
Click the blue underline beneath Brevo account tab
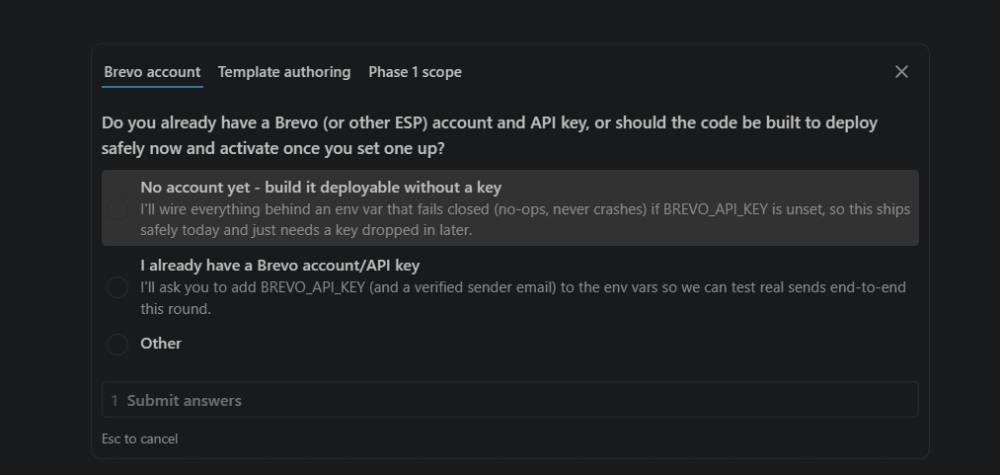152,87
